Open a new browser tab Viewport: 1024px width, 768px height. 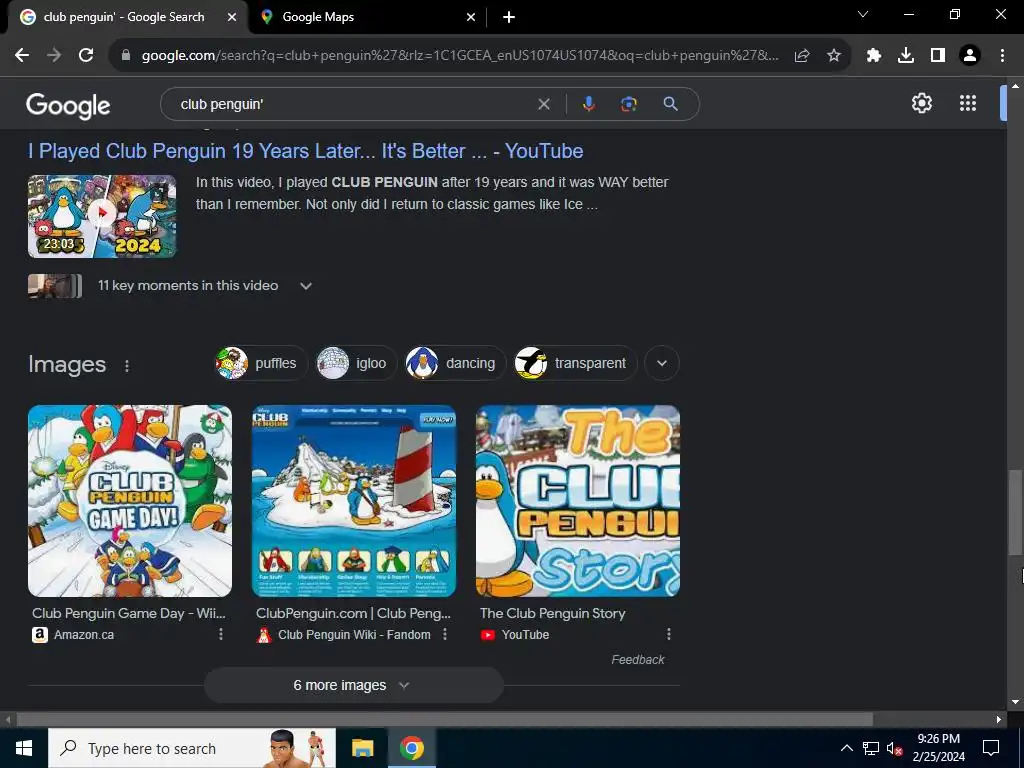(x=509, y=17)
